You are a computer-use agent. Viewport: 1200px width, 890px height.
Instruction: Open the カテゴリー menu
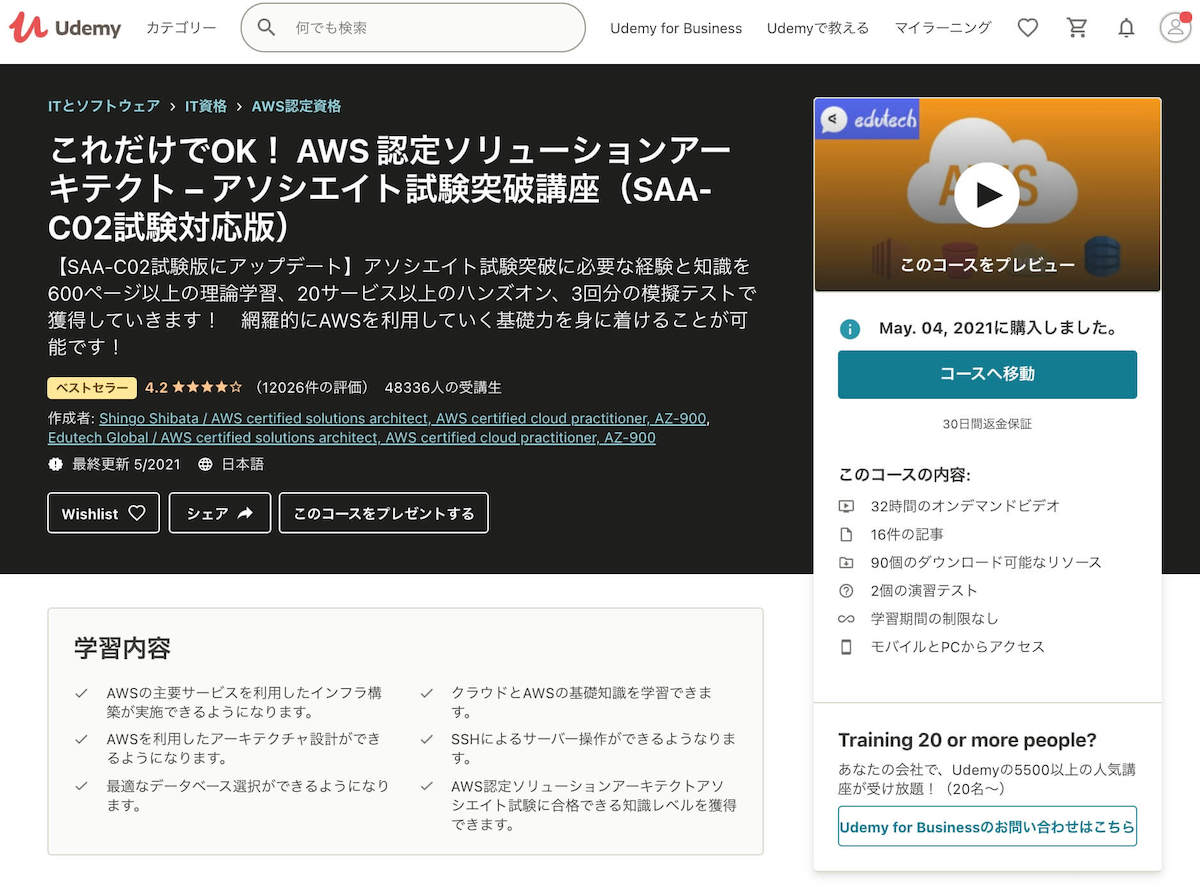[x=181, y=28]
